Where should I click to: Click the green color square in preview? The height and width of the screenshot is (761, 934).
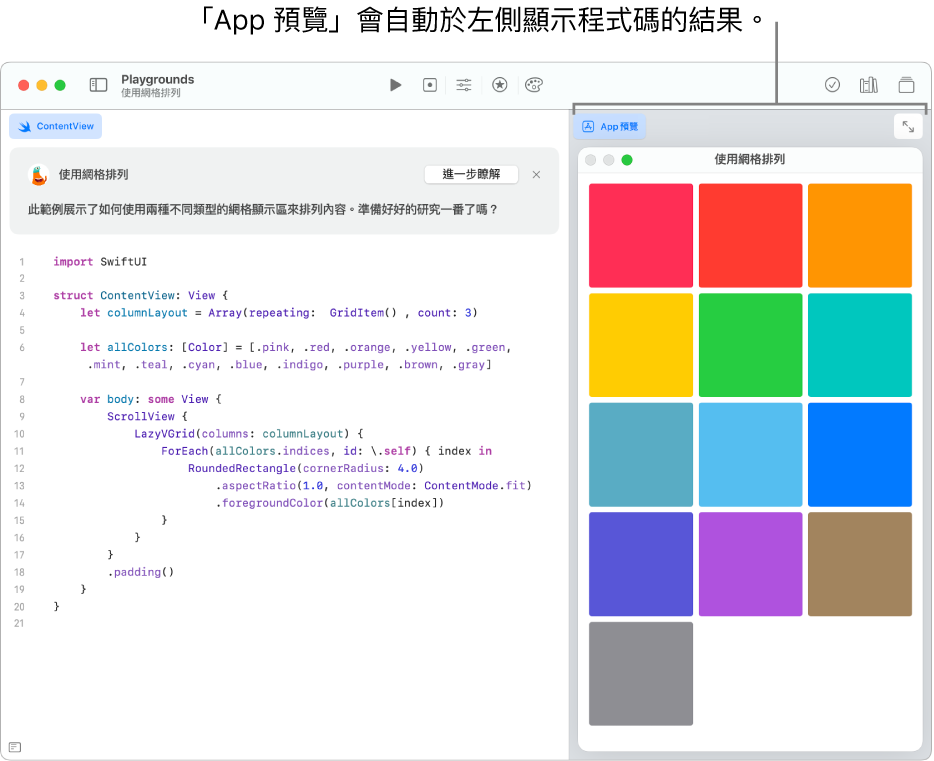click(750, 345)
